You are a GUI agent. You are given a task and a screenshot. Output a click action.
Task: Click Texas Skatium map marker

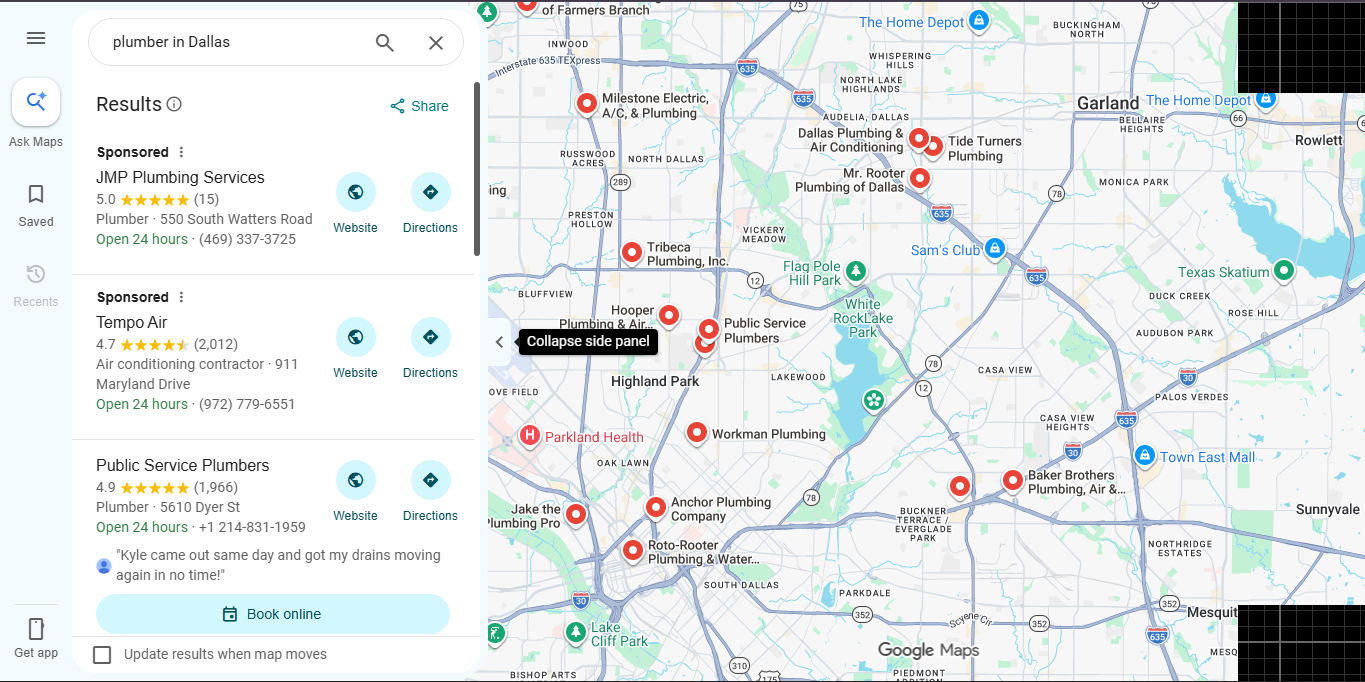tap(1284, 270)
